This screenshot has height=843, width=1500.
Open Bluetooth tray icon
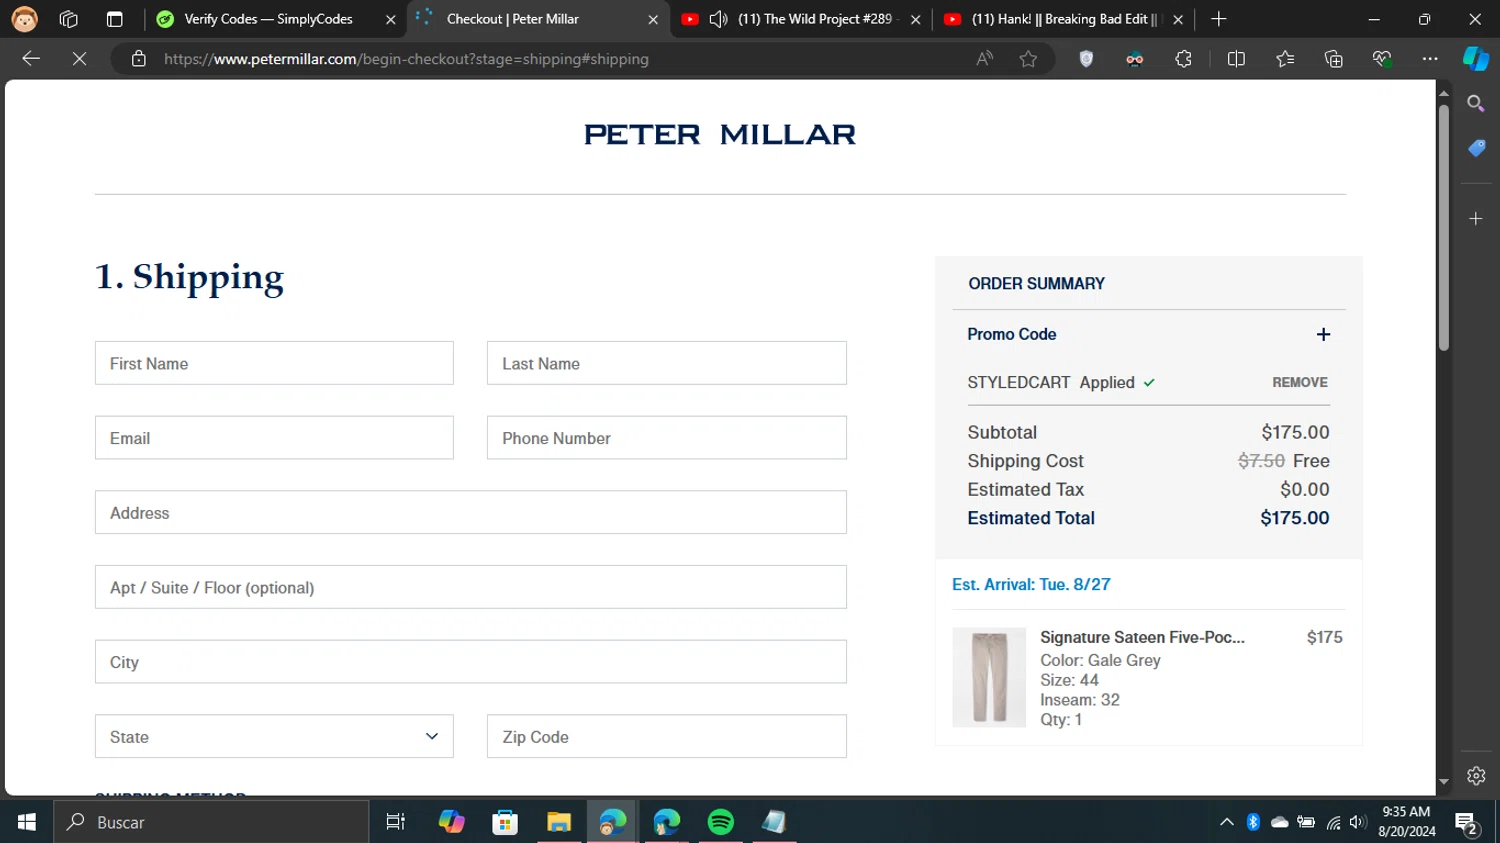click(1253, 822)
